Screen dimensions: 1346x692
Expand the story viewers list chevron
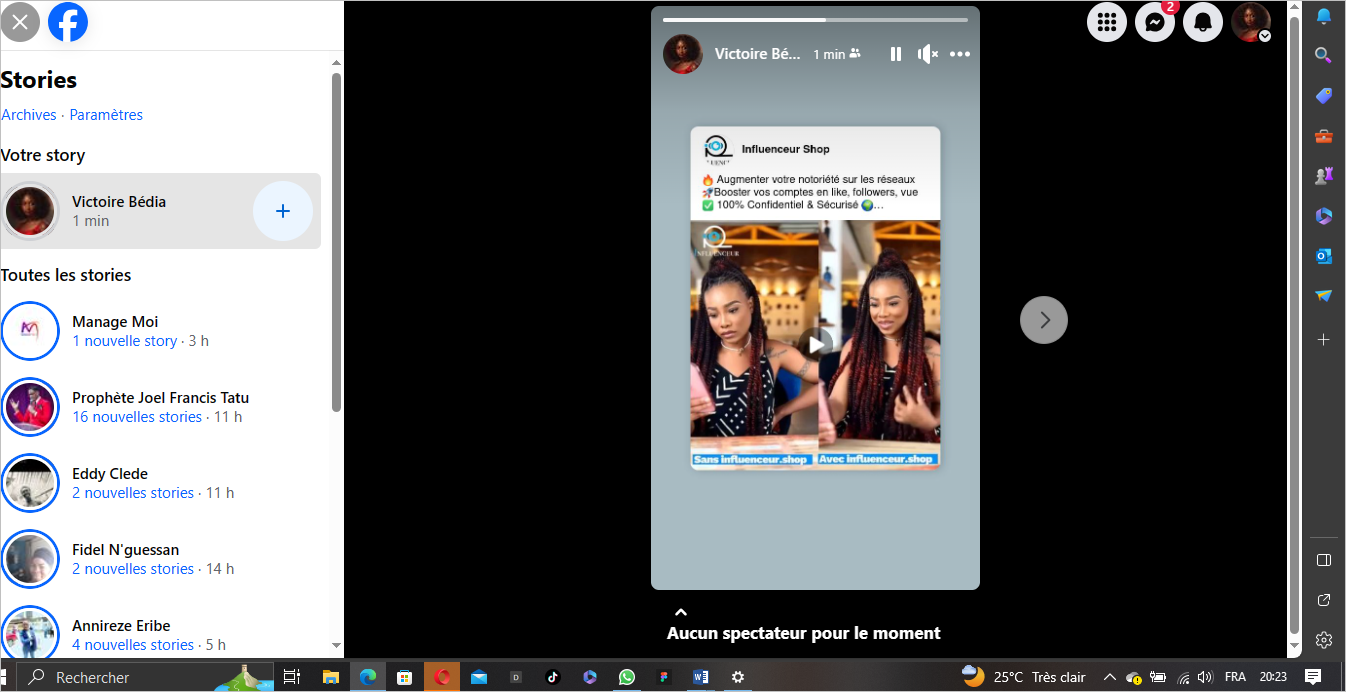[681, 612]
